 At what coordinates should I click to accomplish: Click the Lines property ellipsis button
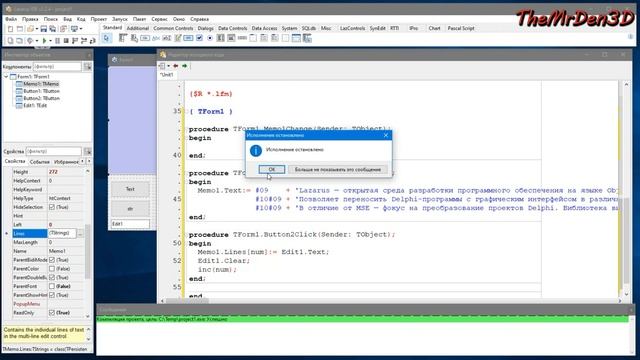[80, 233]
